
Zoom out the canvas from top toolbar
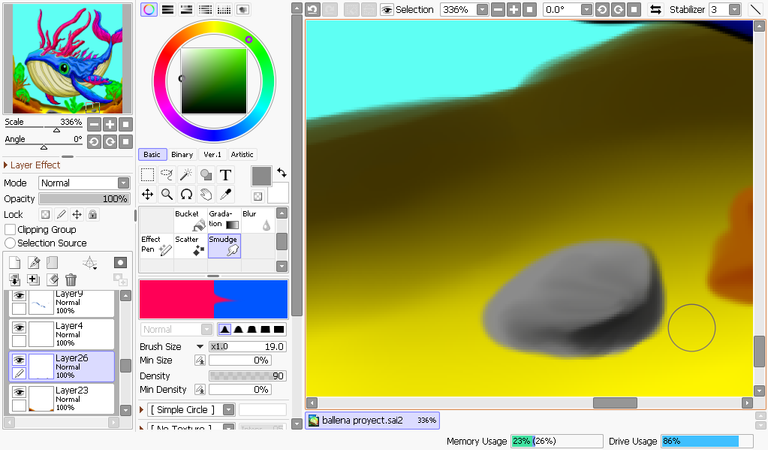coord(498,9)
